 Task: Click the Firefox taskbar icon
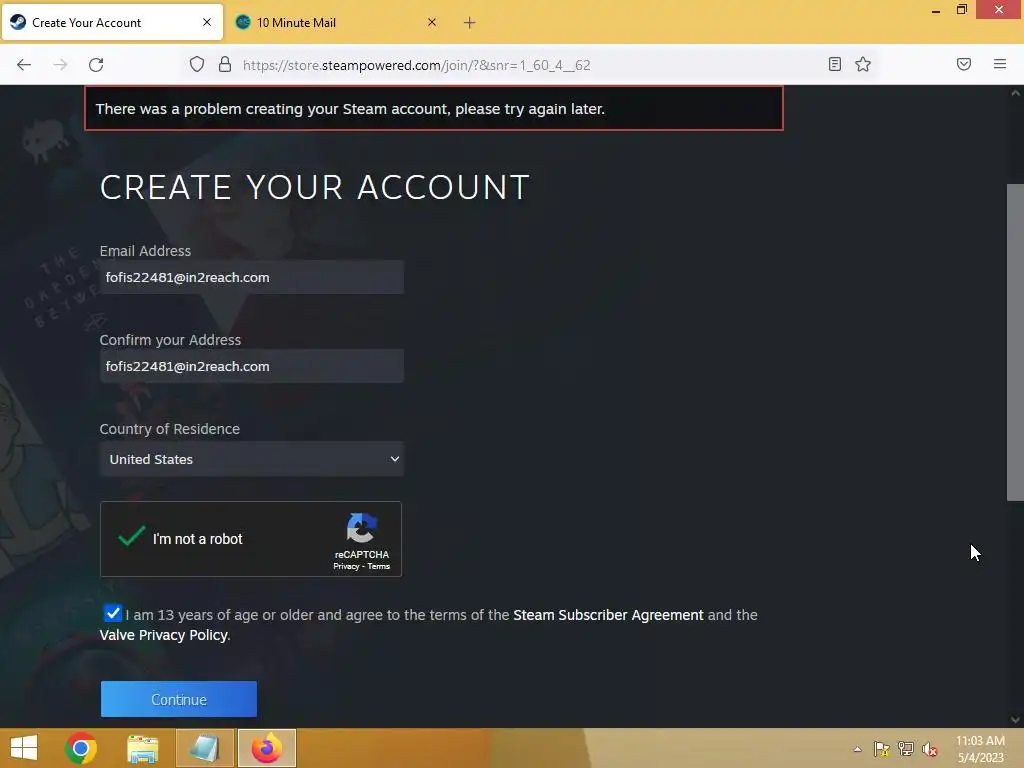[x=266, y=748]
